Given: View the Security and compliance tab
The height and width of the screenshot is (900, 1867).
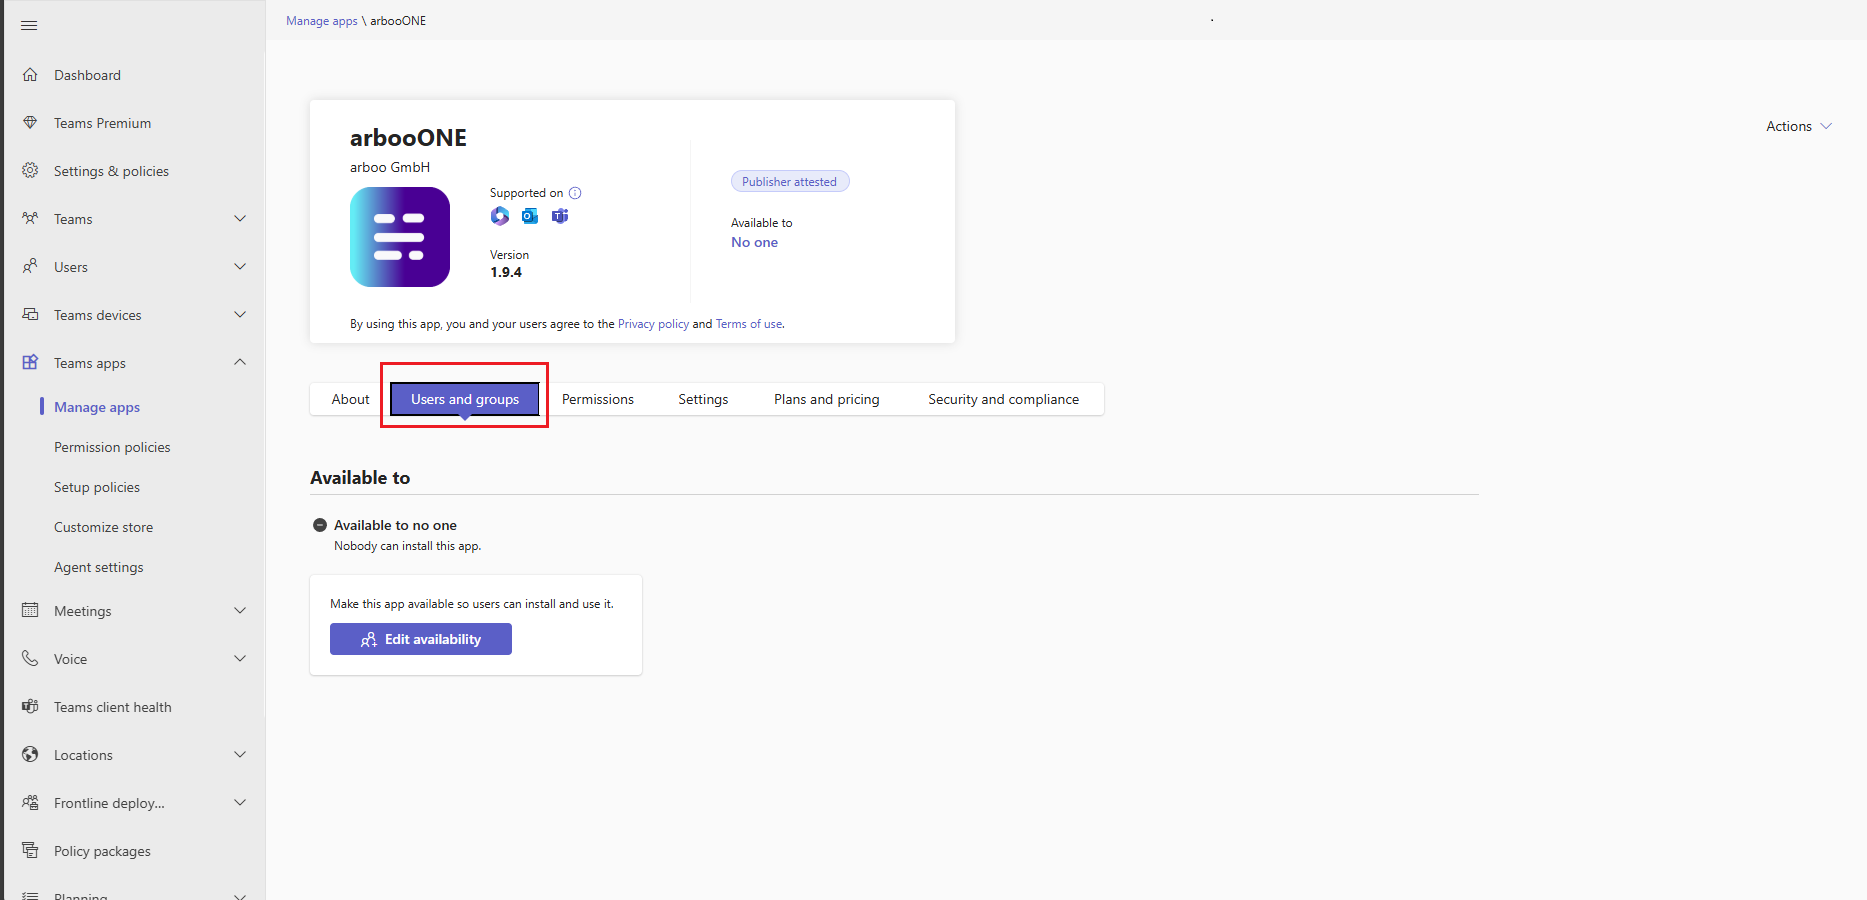Looking at the screenshot, I should [x=1003, y=399].
